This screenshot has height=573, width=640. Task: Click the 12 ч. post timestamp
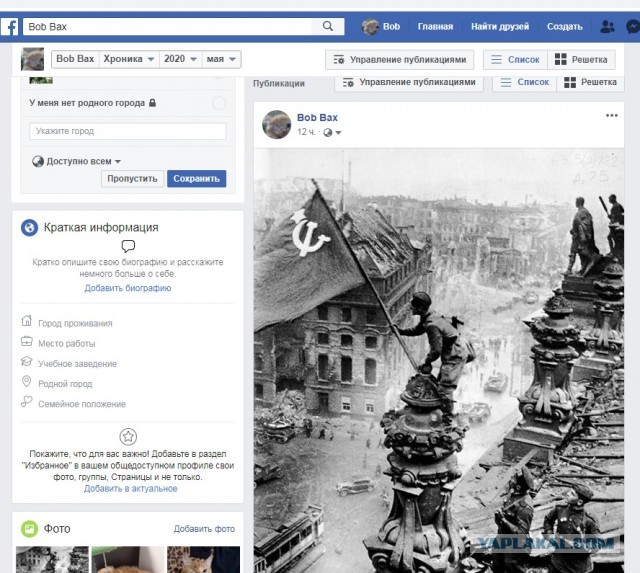click(x=306, y=132)
